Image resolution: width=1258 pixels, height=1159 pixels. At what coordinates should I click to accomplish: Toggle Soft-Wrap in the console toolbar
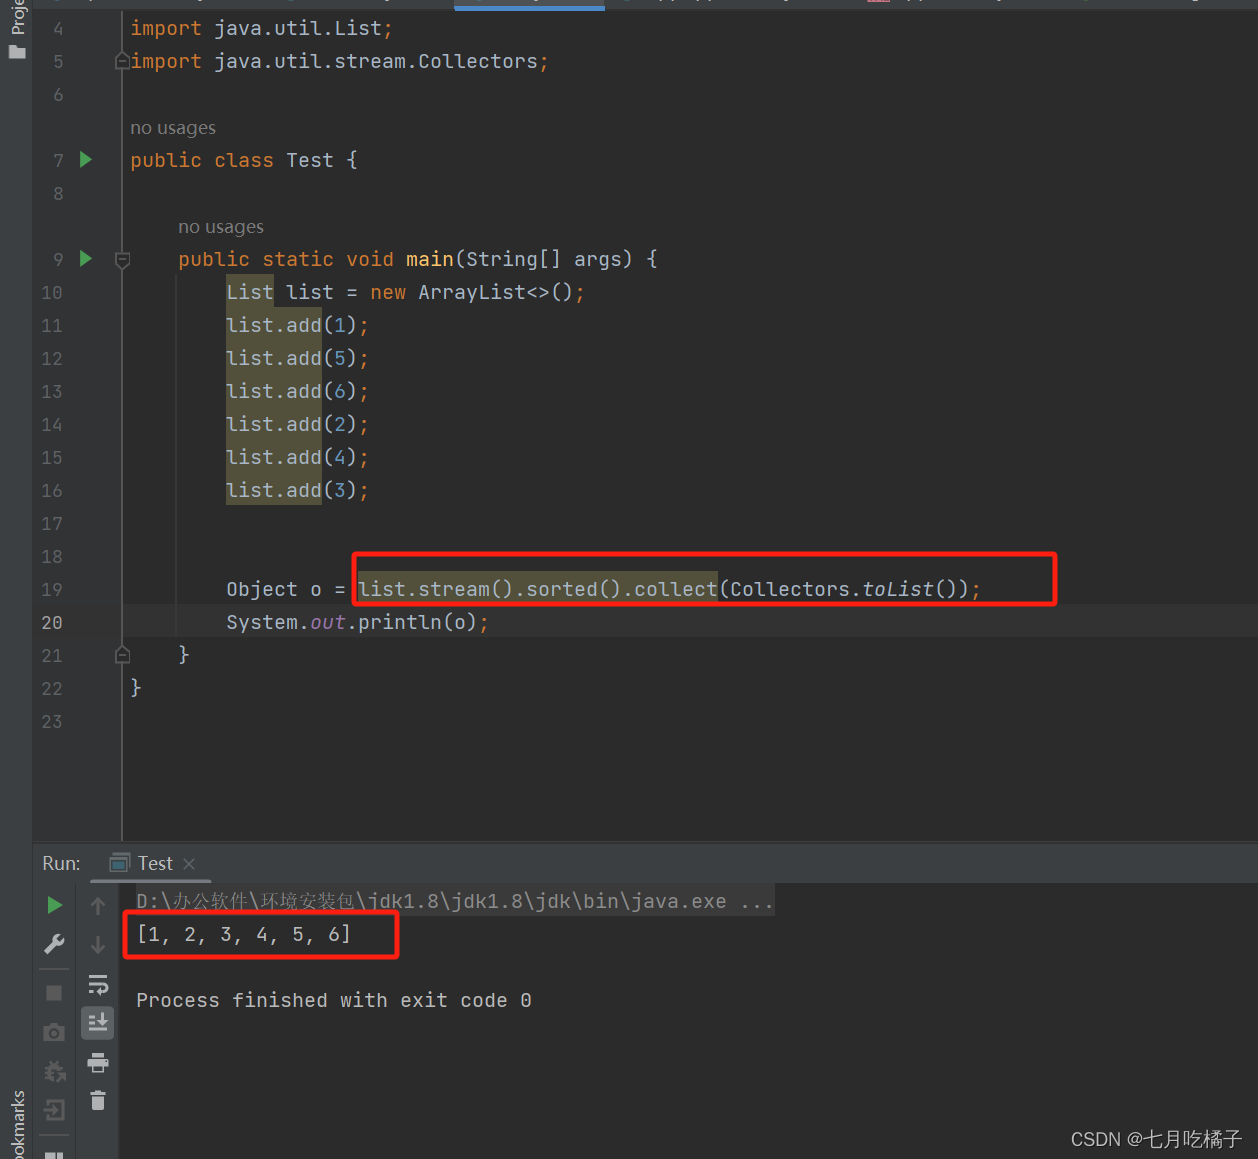(x=98, y=985)
